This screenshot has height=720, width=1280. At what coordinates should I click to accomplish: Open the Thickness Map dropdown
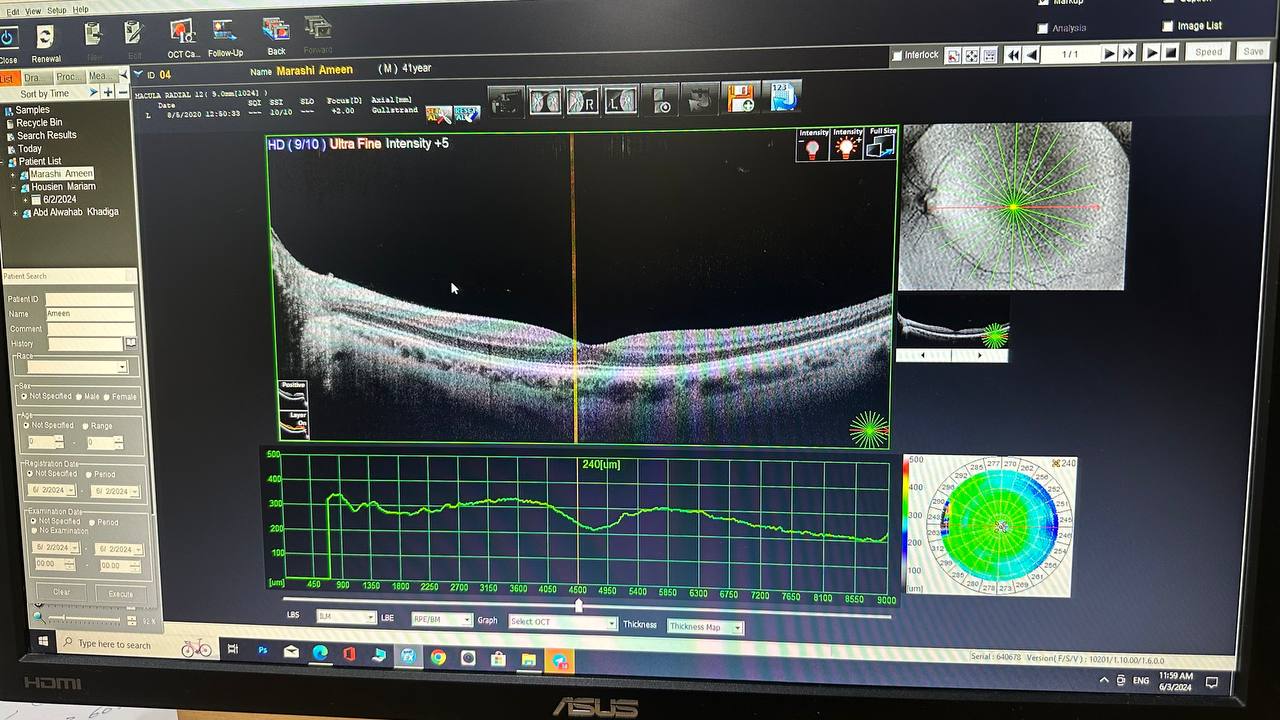pos(706,627)
